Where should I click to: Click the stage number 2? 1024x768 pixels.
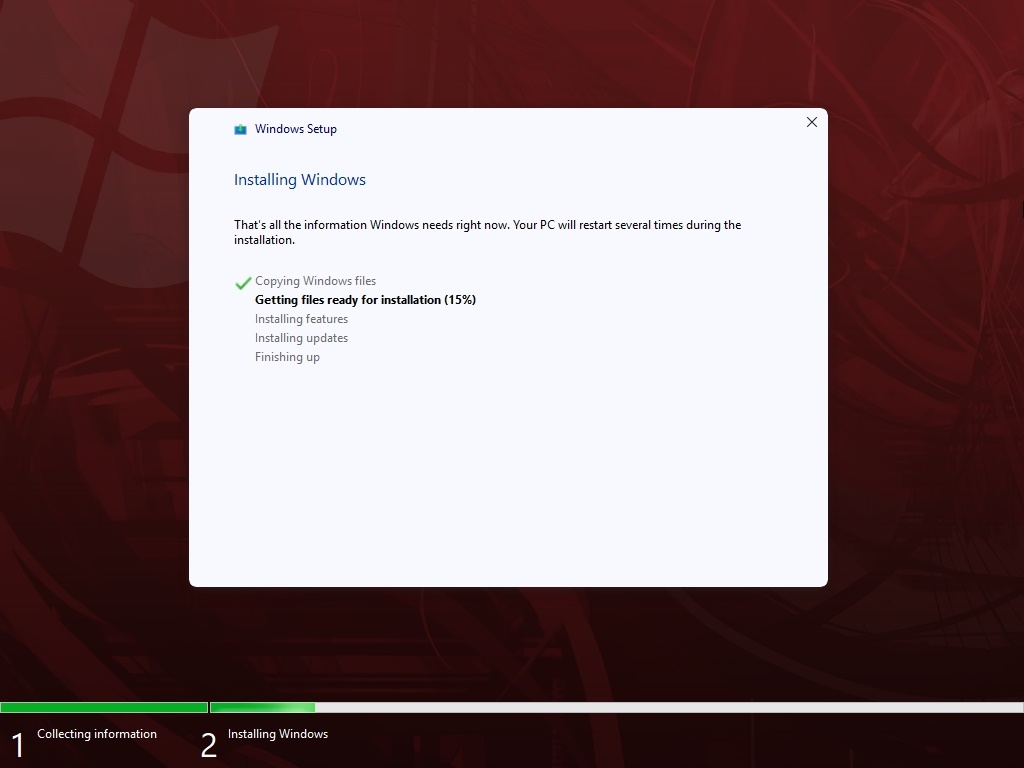click(208, 745)
